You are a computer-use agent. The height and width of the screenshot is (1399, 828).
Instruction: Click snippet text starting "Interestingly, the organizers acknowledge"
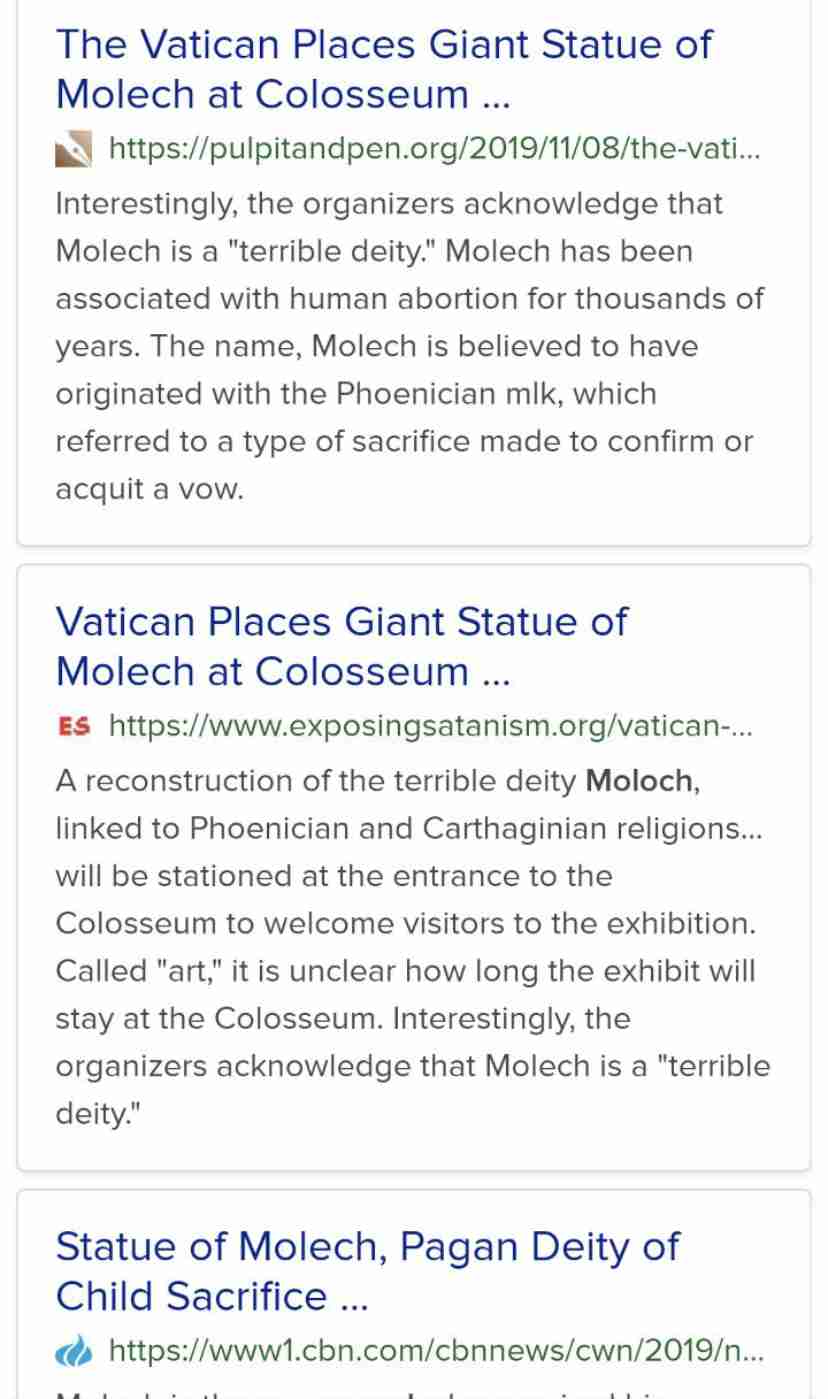389,204
